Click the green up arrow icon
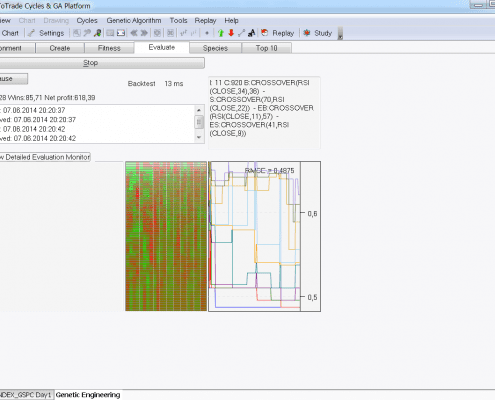The width and height of the screenshot is (495, 400). [x=220, y=33]
